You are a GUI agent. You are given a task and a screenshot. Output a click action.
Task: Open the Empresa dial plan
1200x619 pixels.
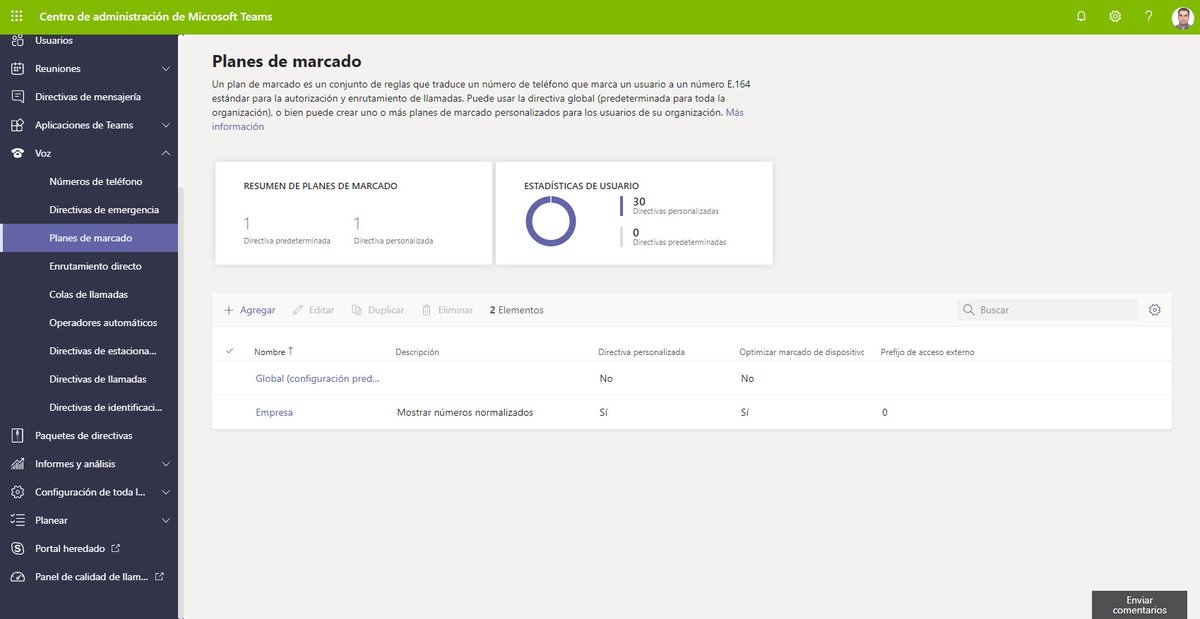(274, 412)
